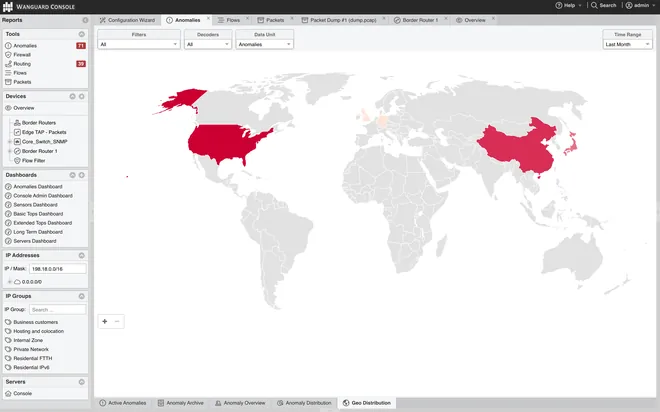Collapse the Tools panel
This screenshot has width=660, height=412.
click(x=82, y=34)
